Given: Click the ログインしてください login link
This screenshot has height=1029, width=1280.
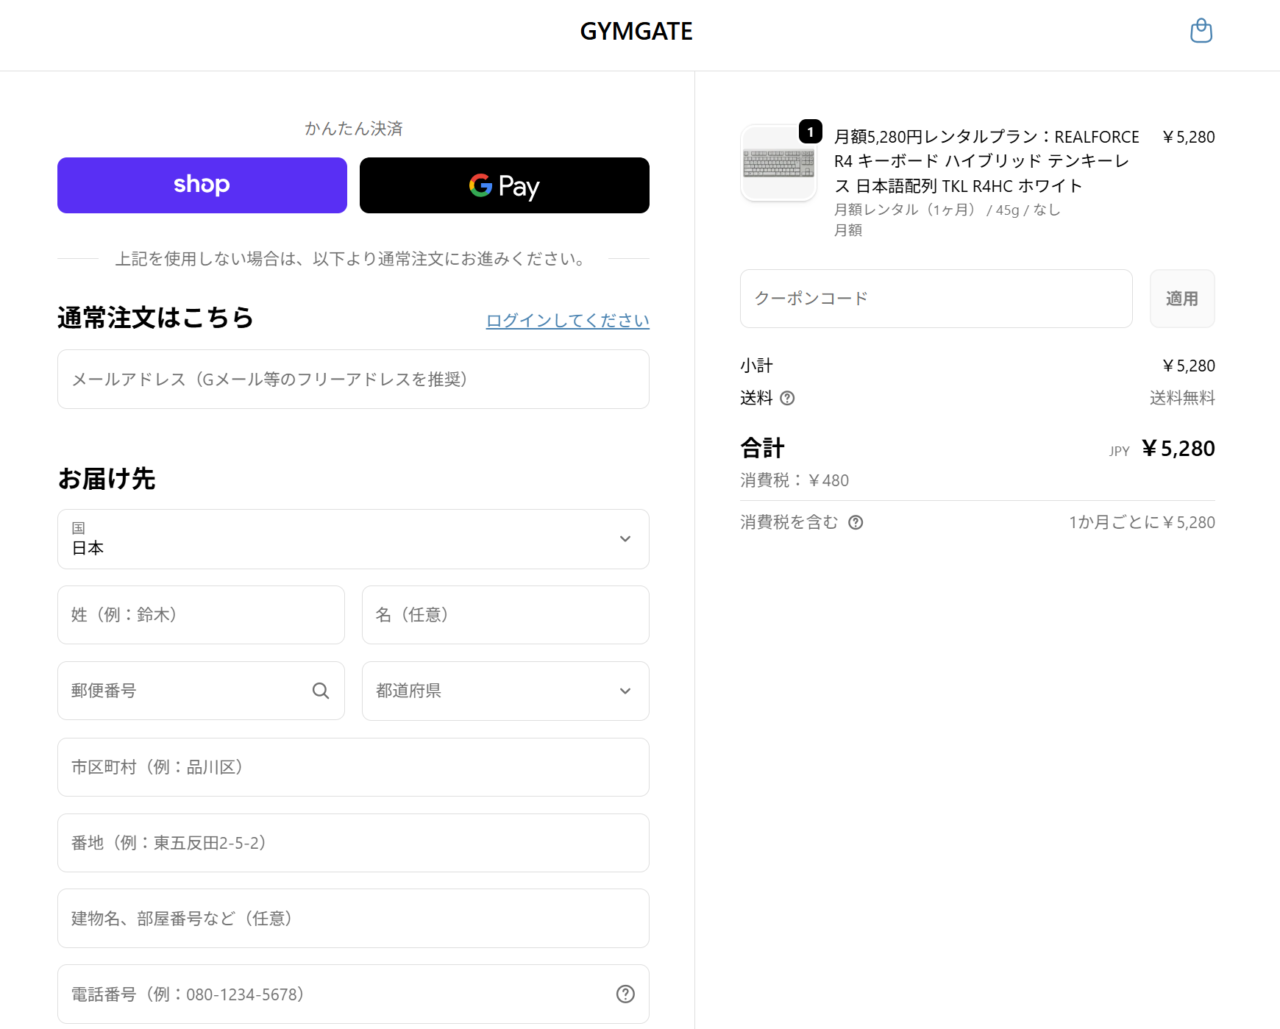Looking at the screenshot, I should pyautogui.click(x=567, y=320).
